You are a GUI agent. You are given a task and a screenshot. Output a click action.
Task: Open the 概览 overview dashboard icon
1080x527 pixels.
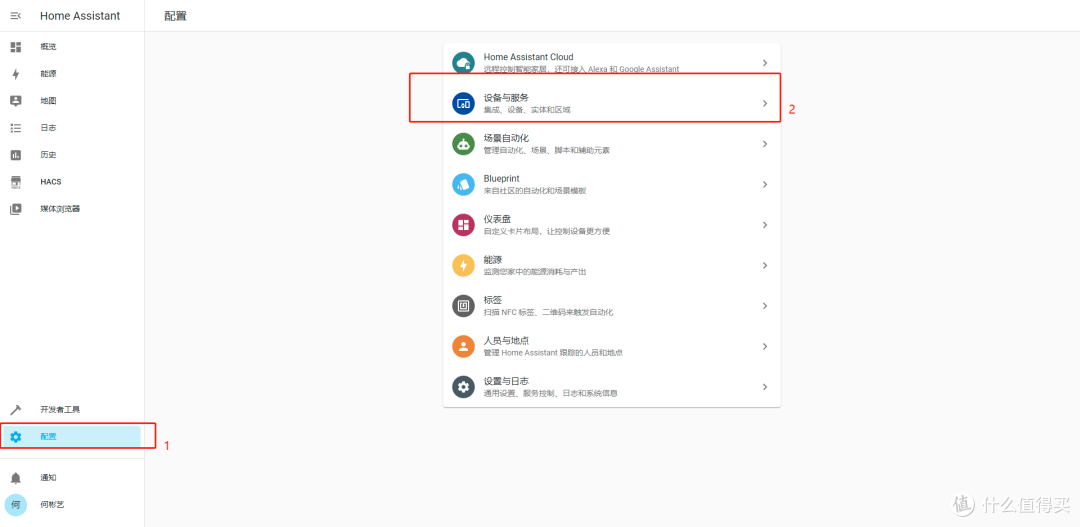pos(16,47)
